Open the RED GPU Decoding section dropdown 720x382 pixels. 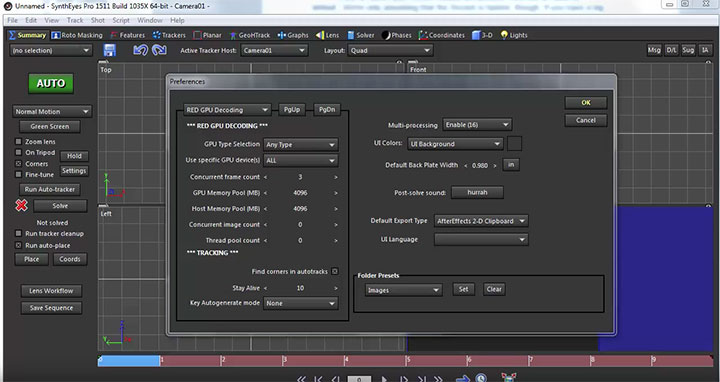coord(227,110)
